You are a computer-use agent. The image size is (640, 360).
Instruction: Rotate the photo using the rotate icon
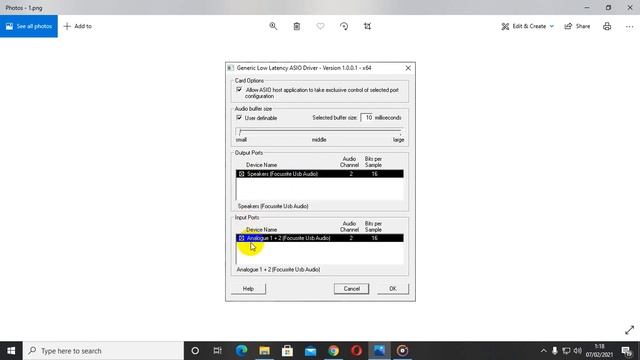tap(344, 26)
